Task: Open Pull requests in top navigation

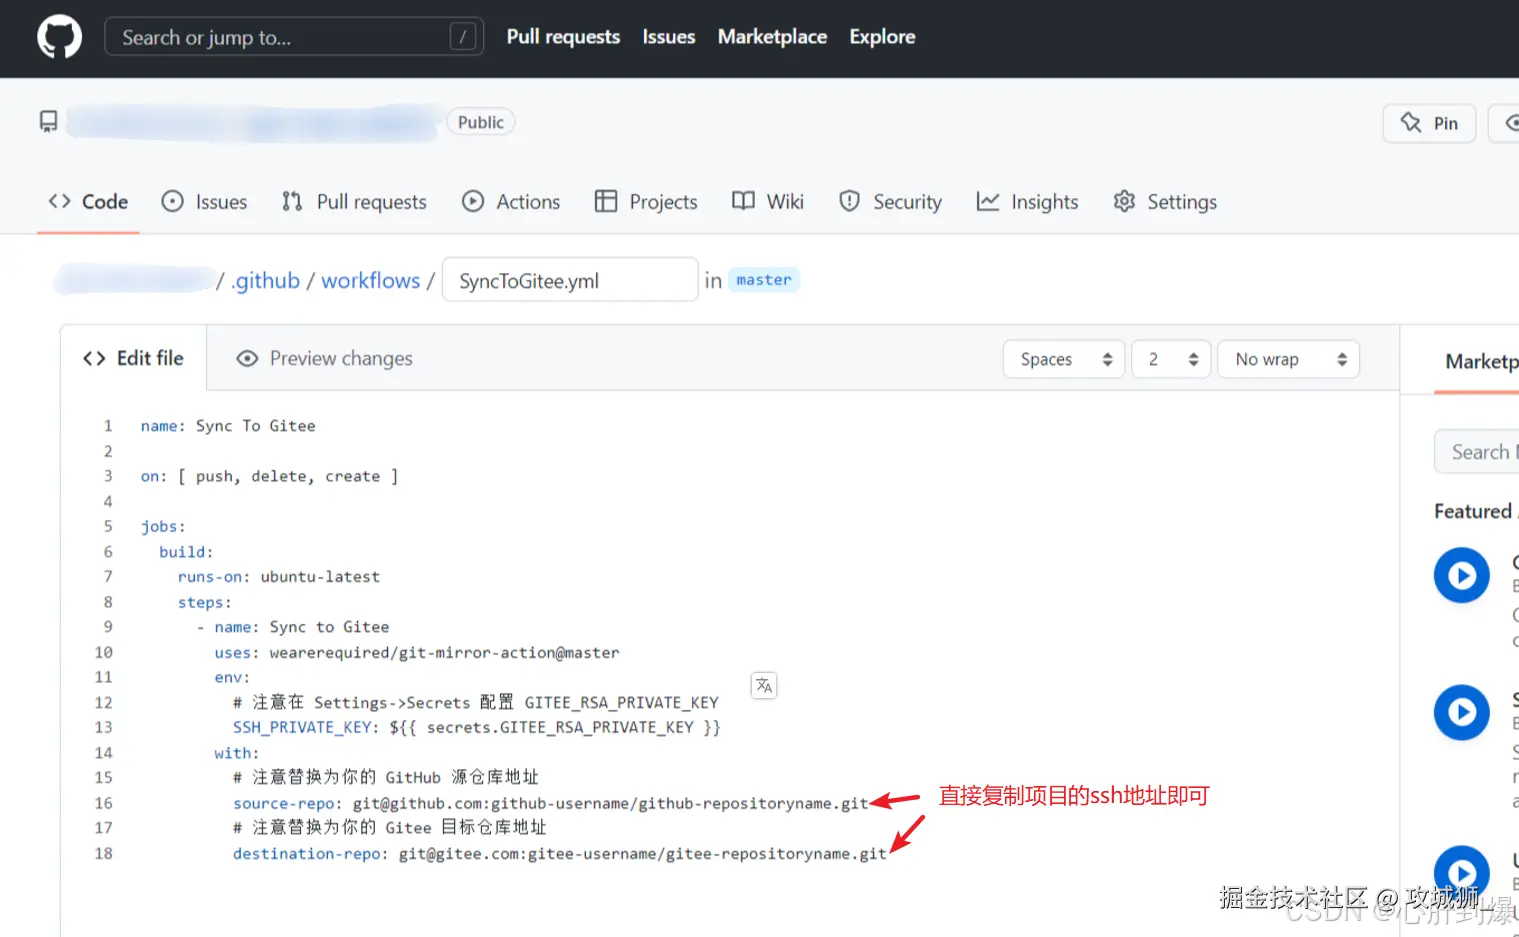Action: [563, 37]
